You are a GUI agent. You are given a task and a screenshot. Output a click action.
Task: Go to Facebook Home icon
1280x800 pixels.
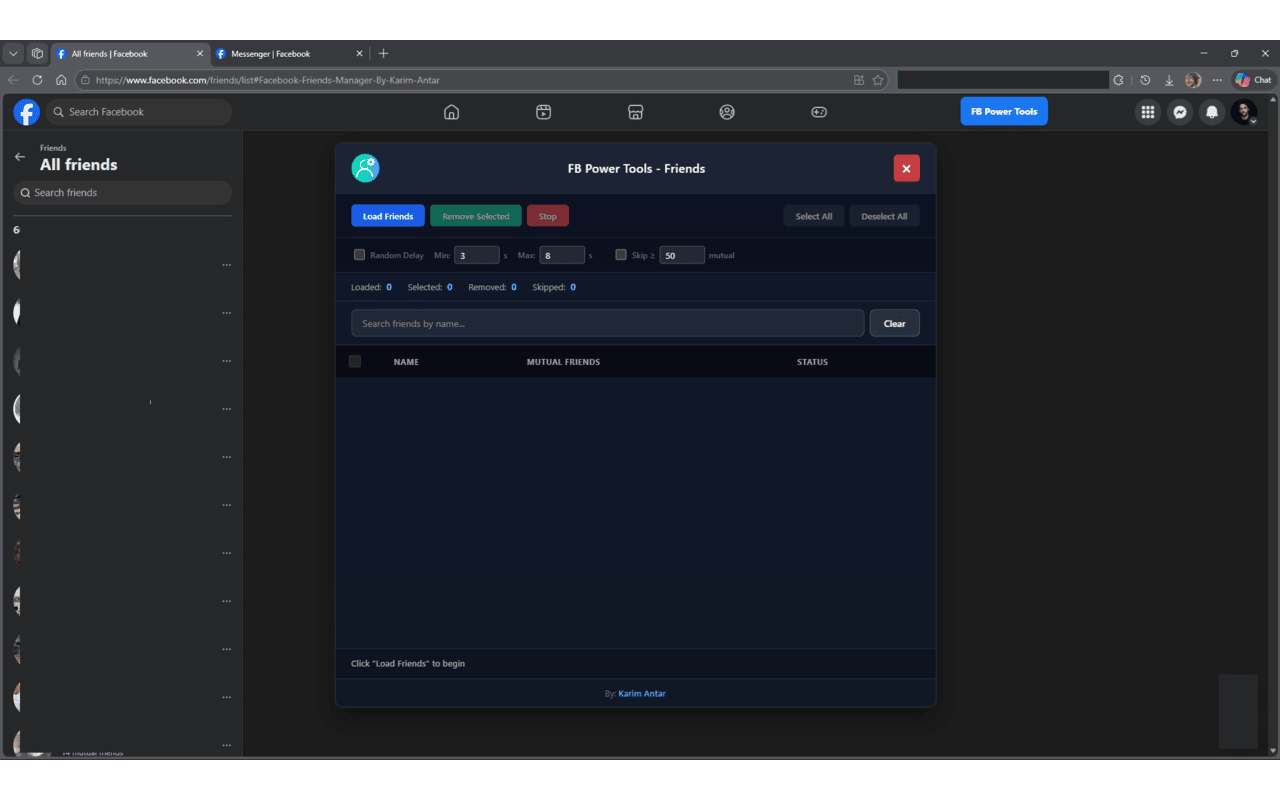[x=451, y=112]
